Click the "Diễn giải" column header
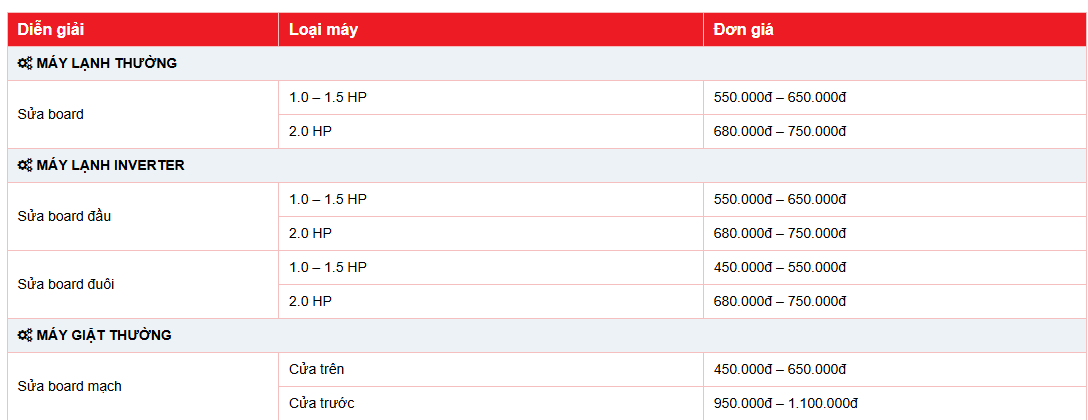This screenshot has width=1088, height=420. click(x=50, y=29)
